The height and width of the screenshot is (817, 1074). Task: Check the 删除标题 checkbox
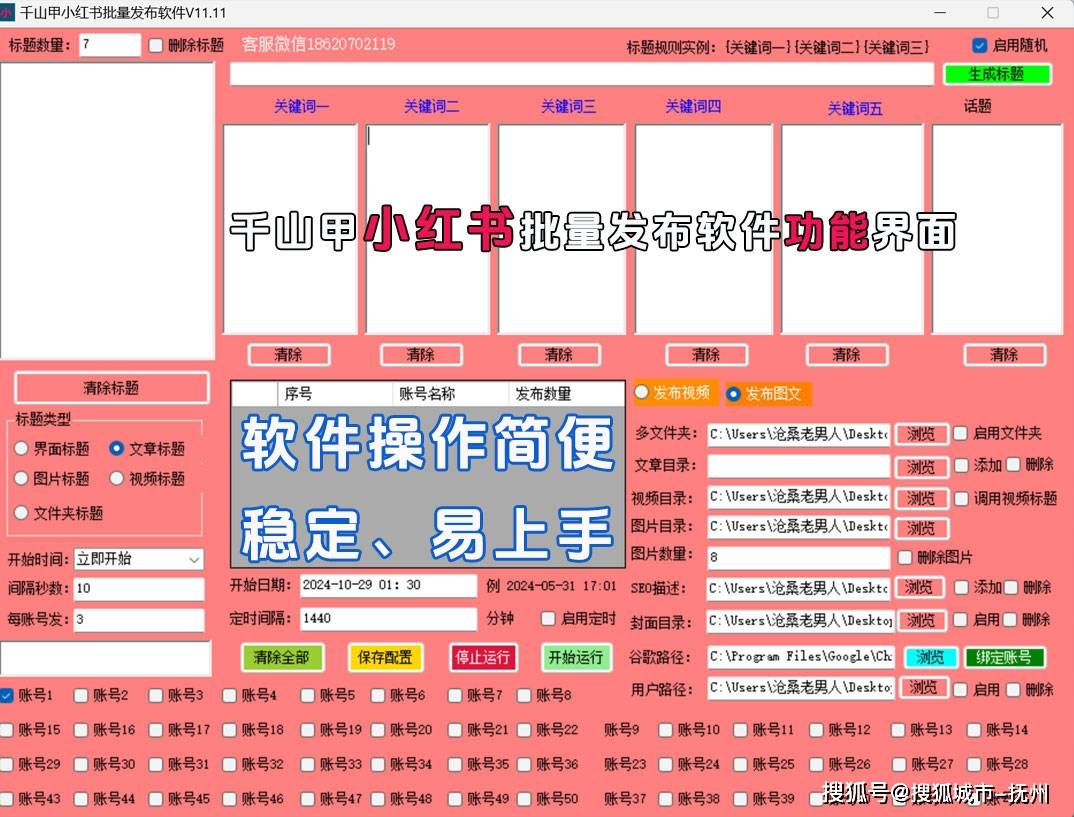[x=156, y=45]
